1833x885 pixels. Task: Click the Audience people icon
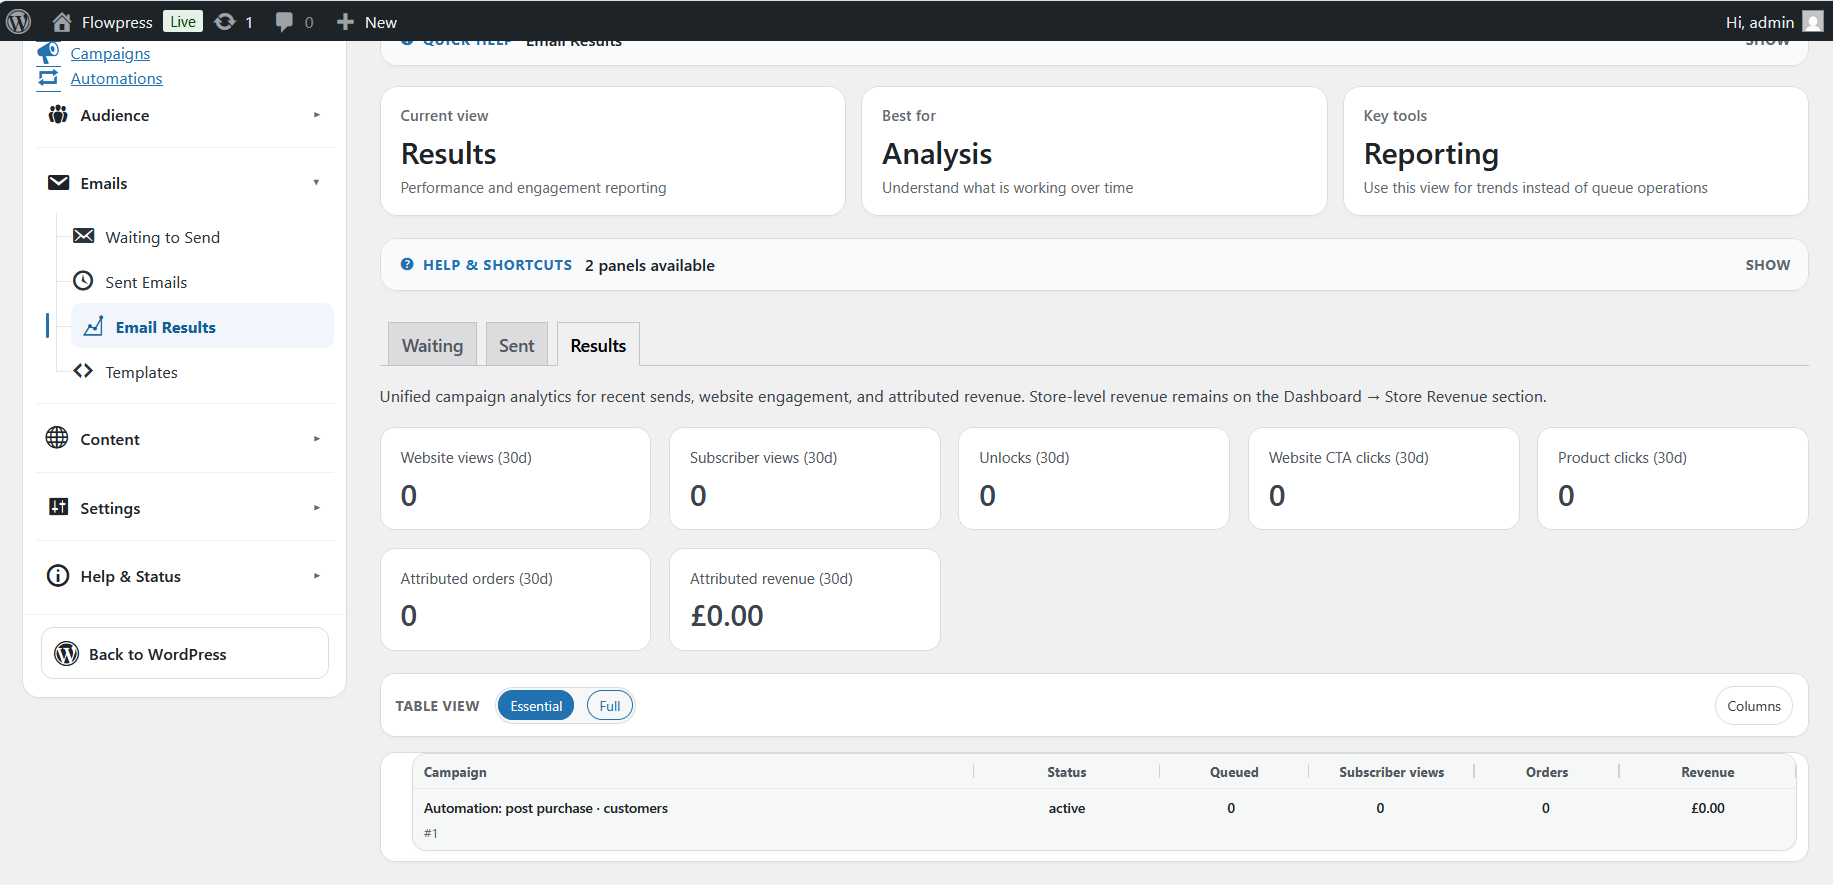(58, 115)
